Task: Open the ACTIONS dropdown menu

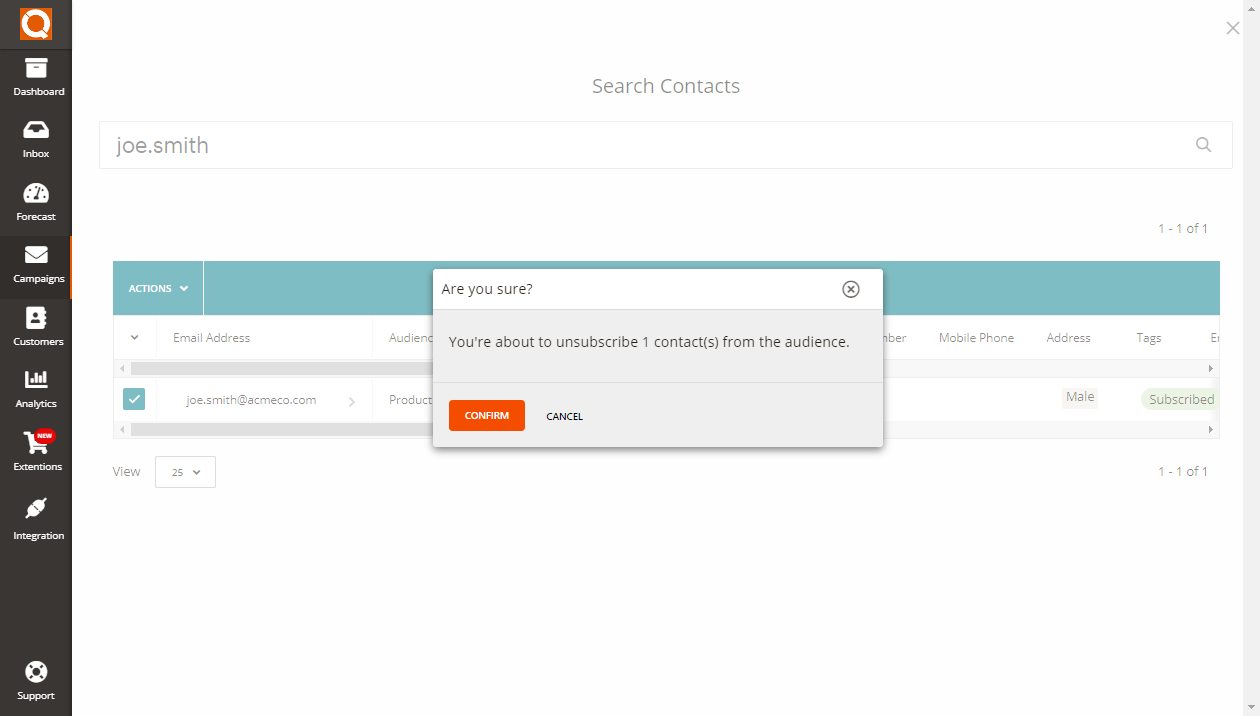Action: click(157, 288)
